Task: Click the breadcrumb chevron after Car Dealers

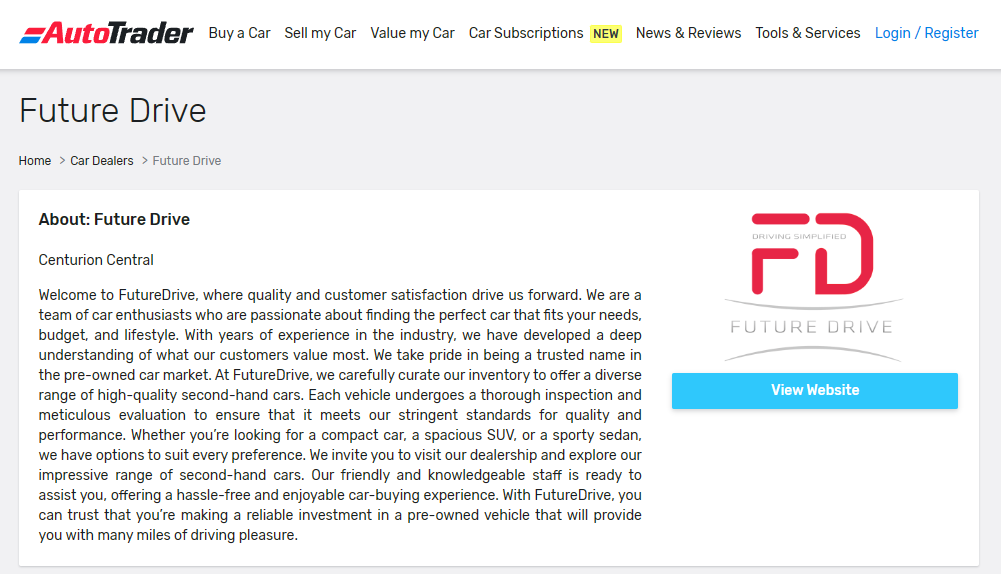Action: click(144, 161)
